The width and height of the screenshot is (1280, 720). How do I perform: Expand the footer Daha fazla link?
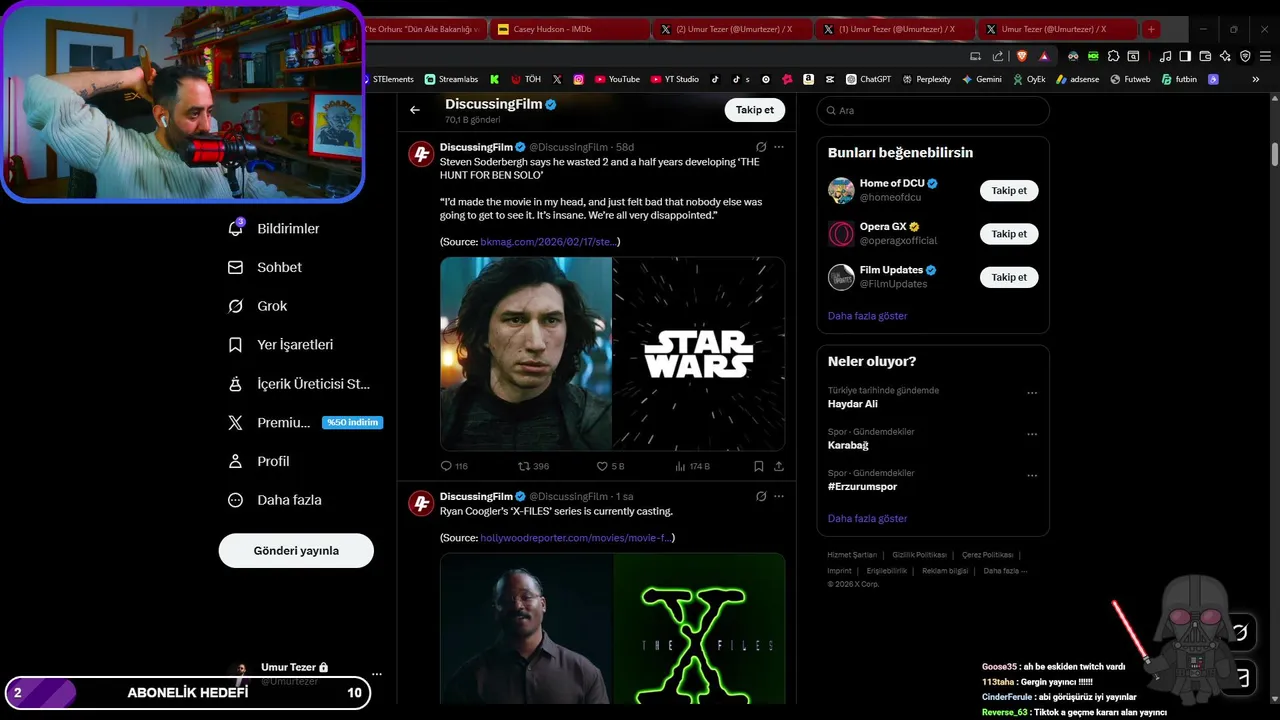tap(1005, 571)
